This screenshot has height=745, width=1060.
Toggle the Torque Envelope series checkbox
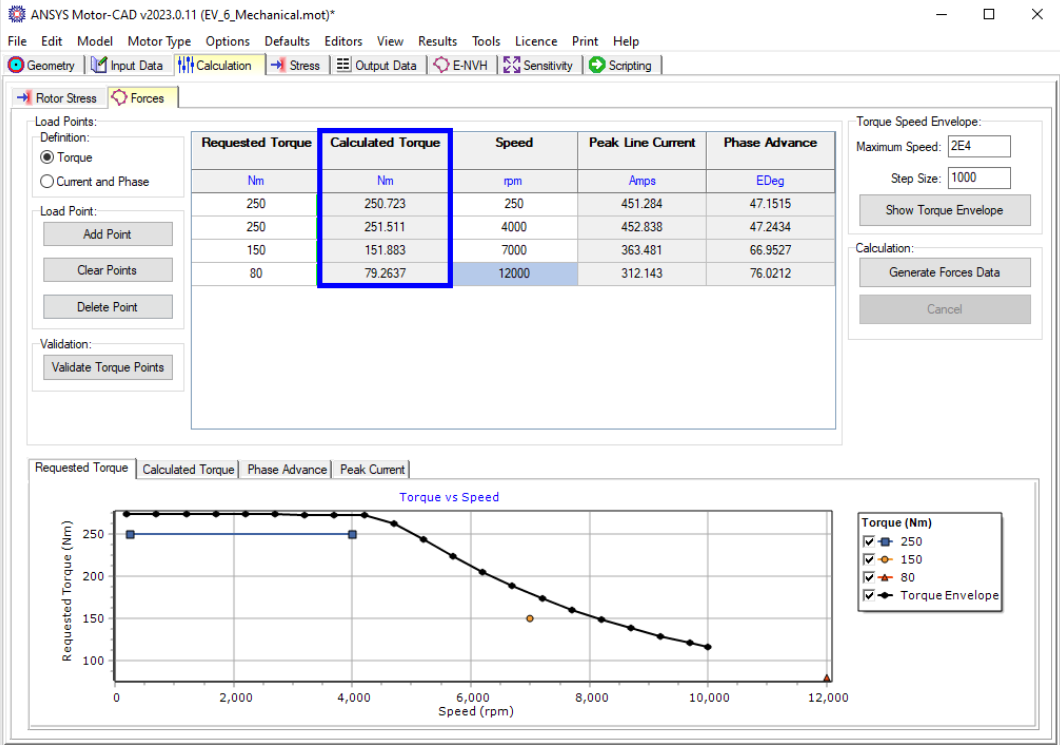click(869, 596)
